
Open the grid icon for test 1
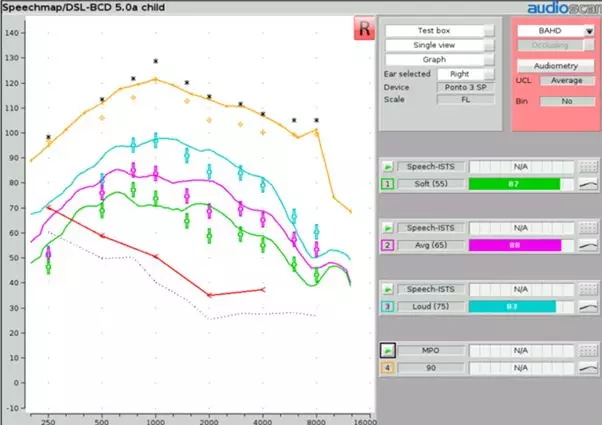[588, 167]
